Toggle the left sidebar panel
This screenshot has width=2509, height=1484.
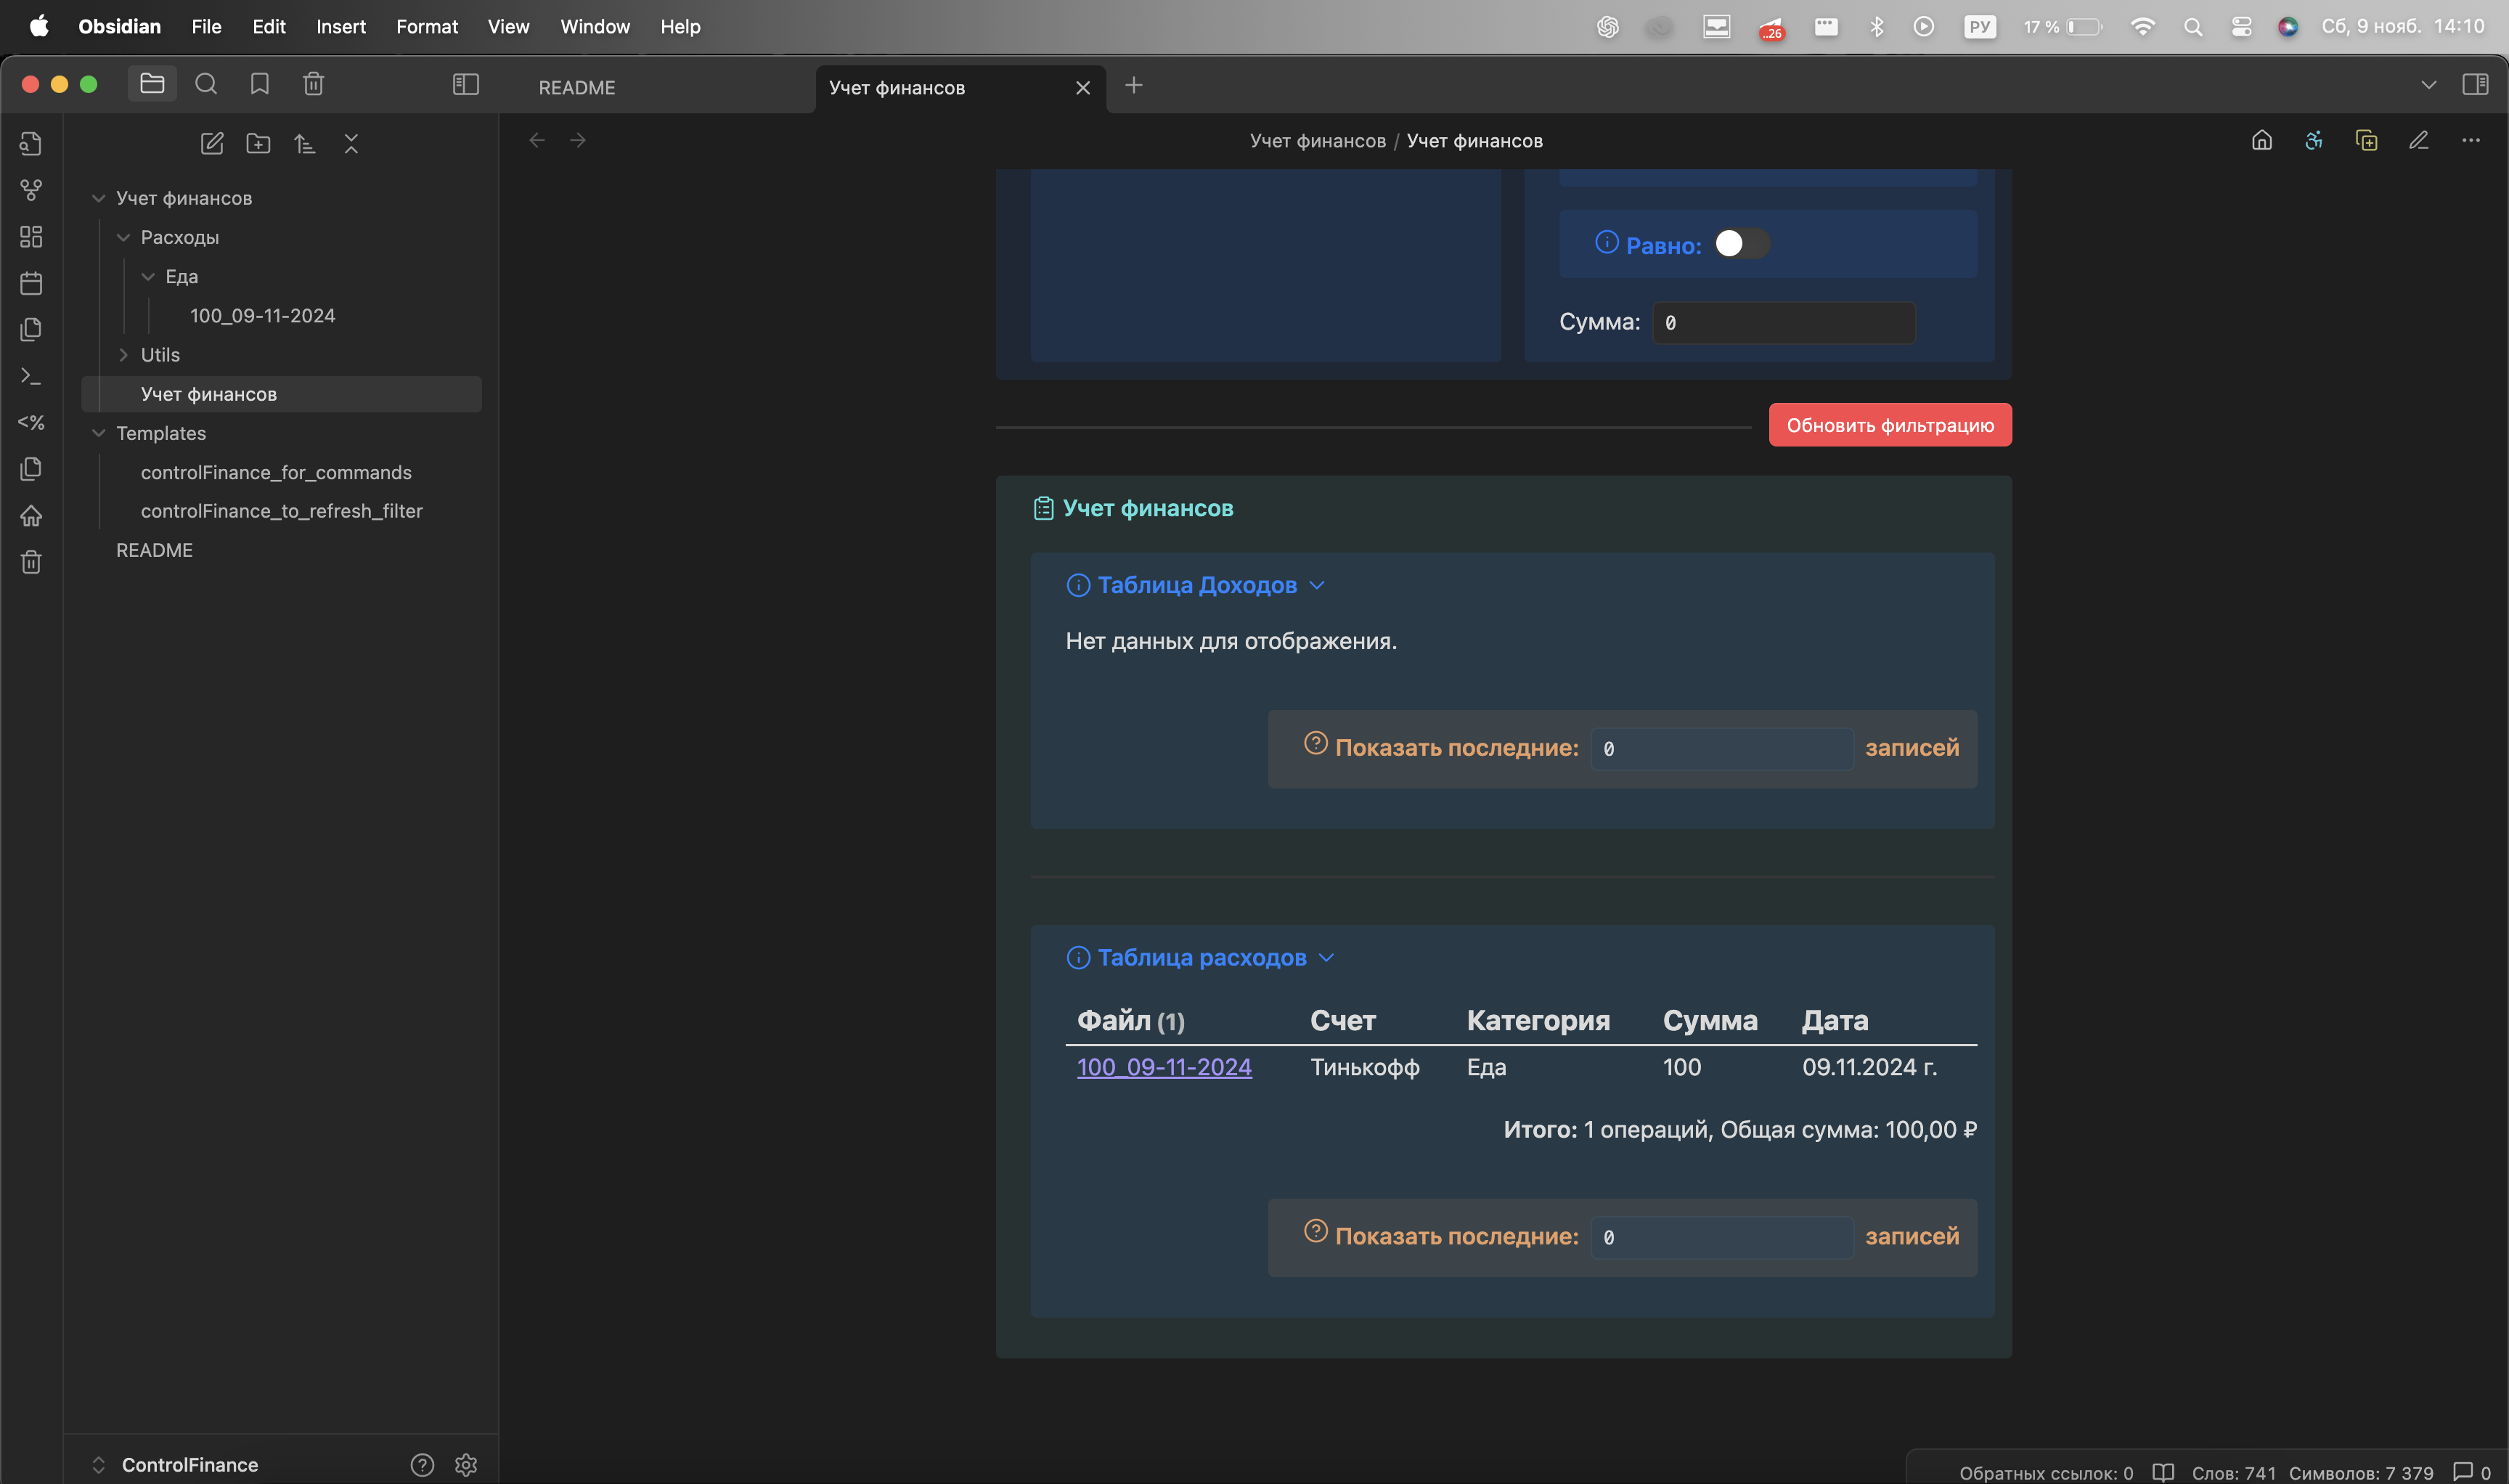pos(466,84)
